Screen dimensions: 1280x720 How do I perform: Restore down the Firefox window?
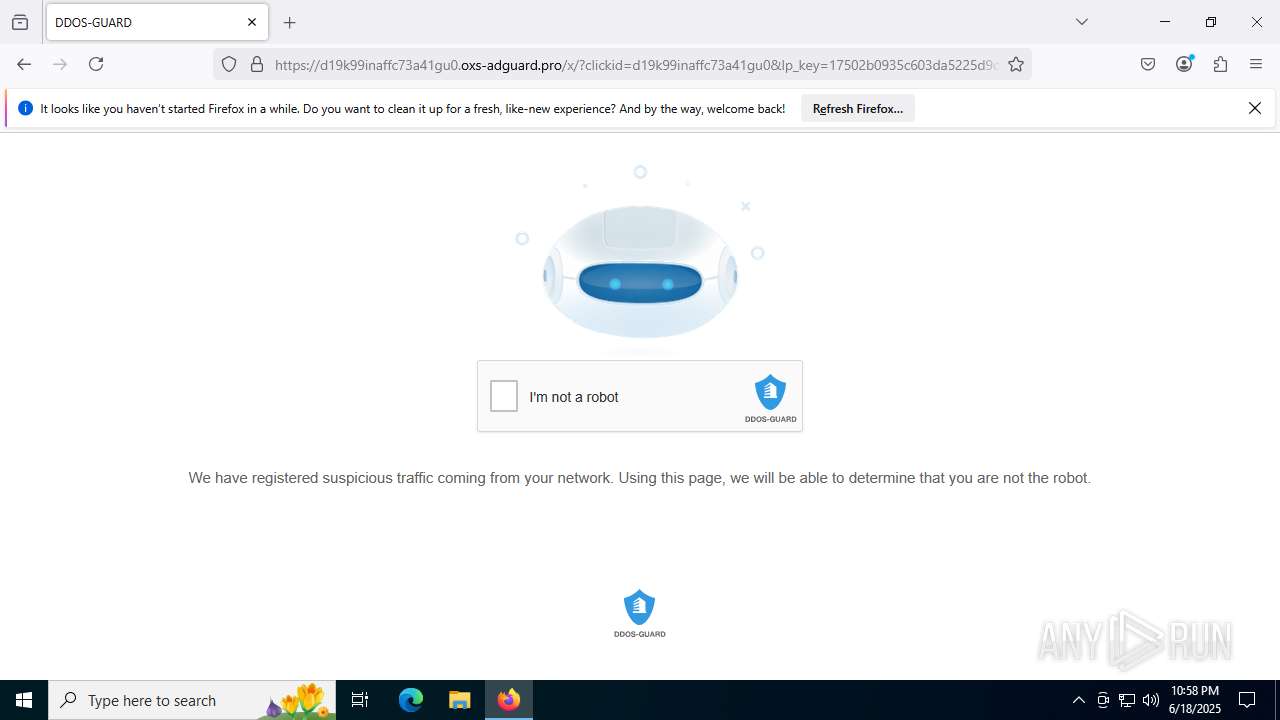click(1211, 22)
